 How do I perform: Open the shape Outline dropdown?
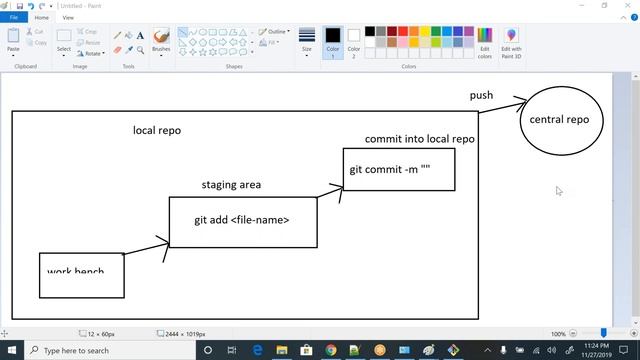274,31
